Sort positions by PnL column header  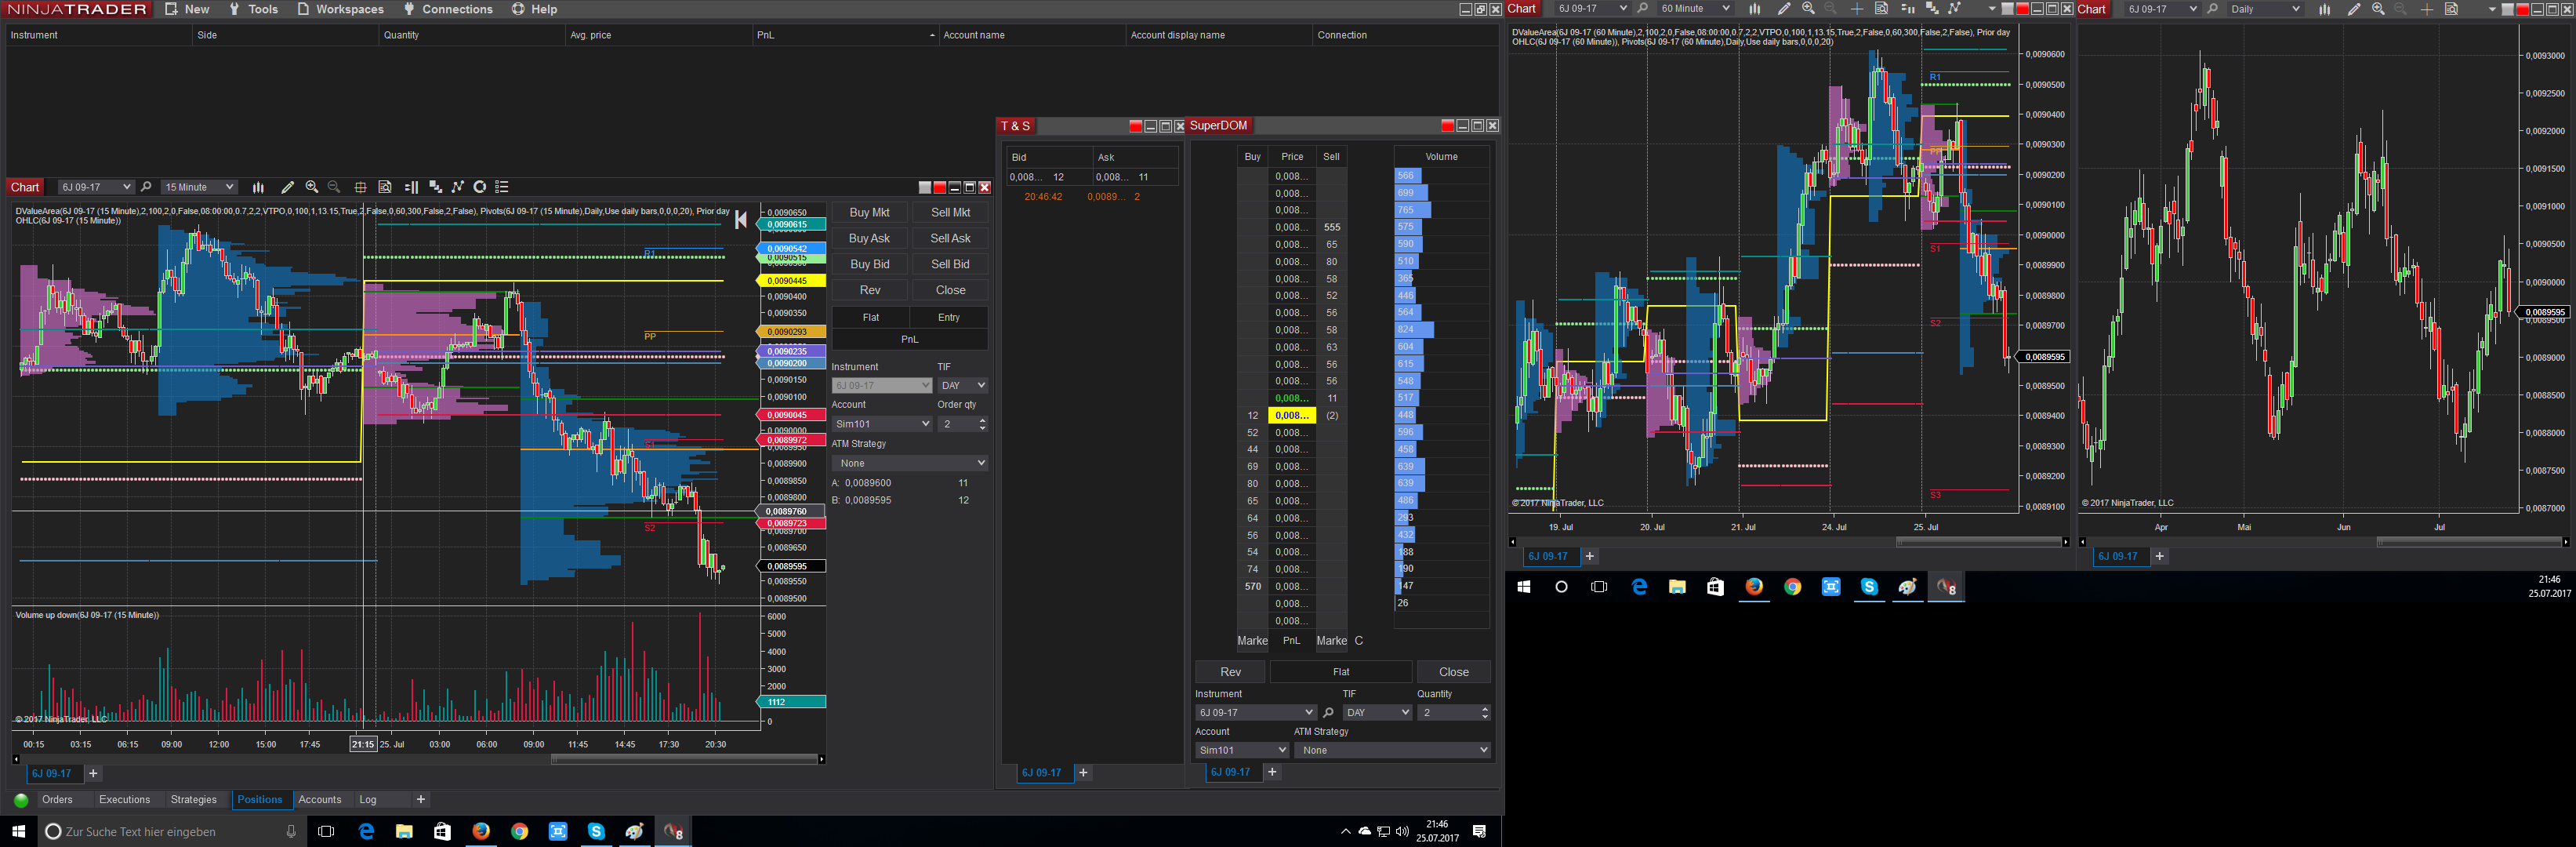coord(845,35)
